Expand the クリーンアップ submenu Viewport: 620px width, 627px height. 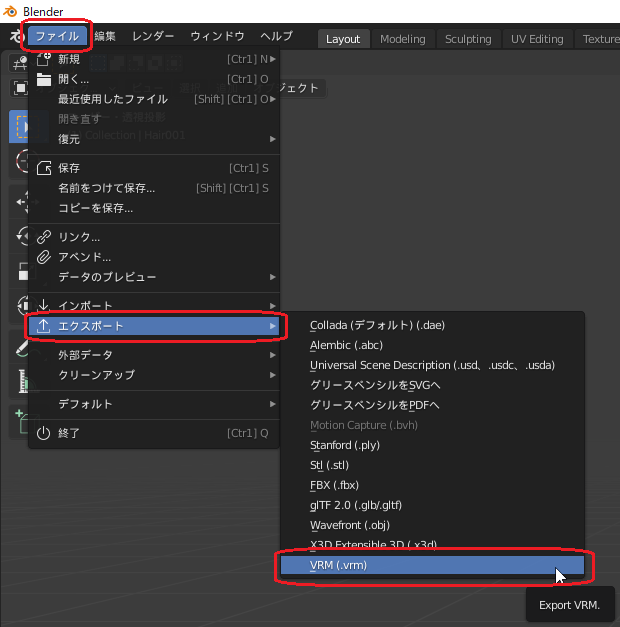154,375
